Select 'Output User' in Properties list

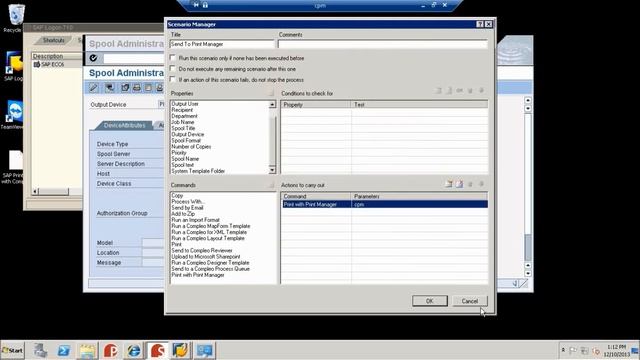[x=185, y=104]
